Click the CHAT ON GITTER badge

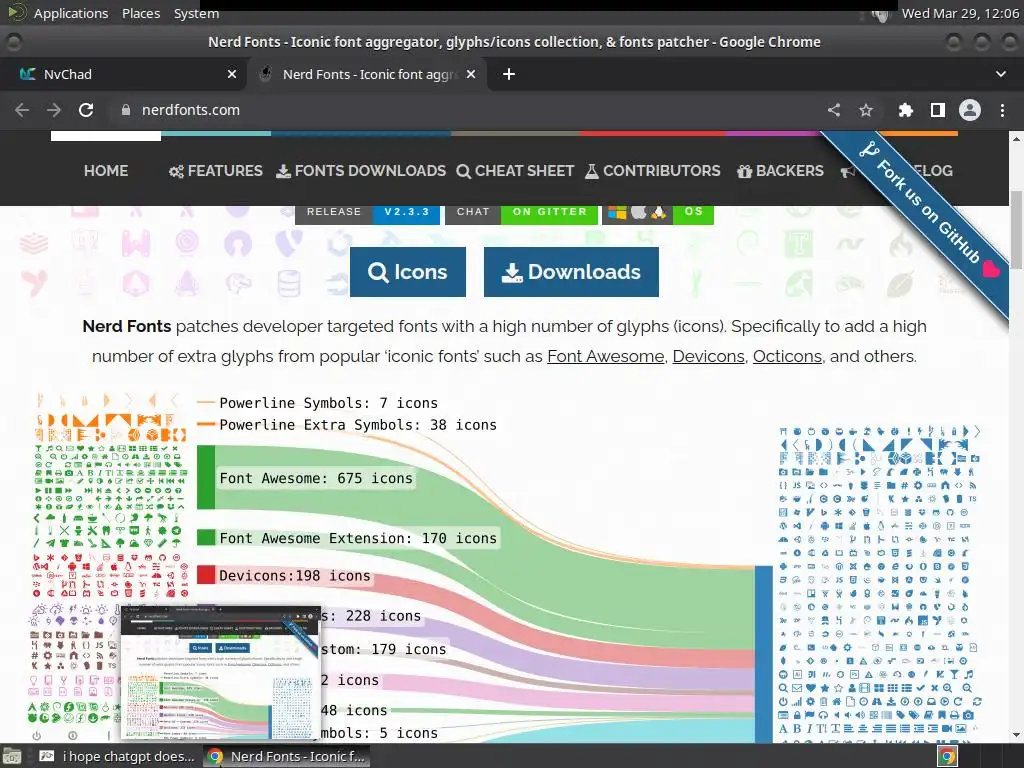(x=521, y=212)
